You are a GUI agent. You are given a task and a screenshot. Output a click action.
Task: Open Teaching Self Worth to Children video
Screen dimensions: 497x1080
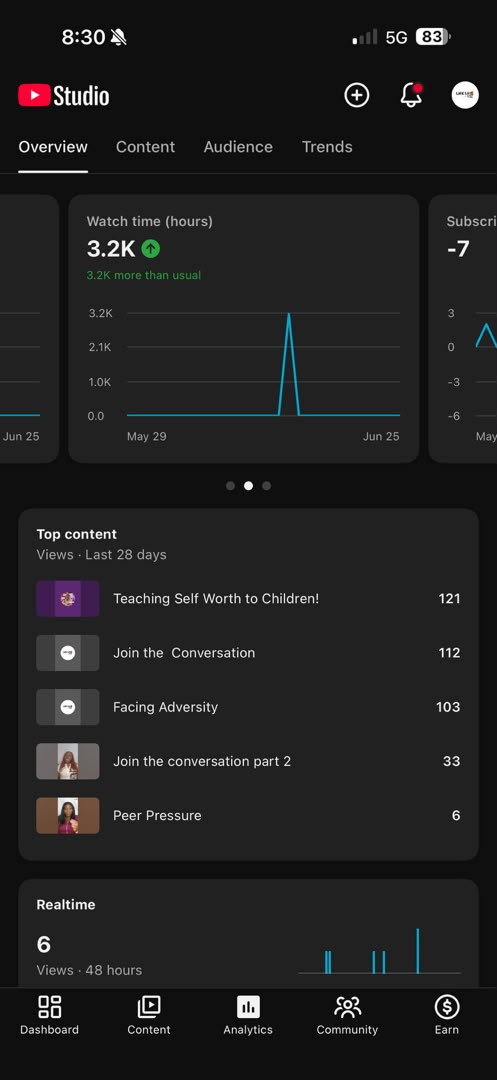(x=248, y=599)
